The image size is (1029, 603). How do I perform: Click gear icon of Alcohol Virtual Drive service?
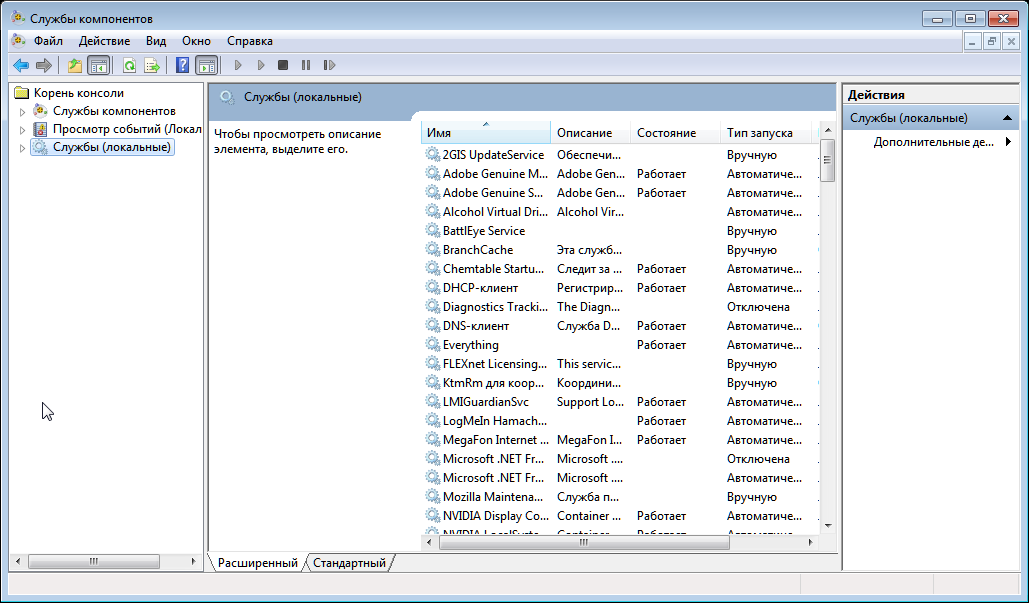pyautogui.click(x=432, y=211)
